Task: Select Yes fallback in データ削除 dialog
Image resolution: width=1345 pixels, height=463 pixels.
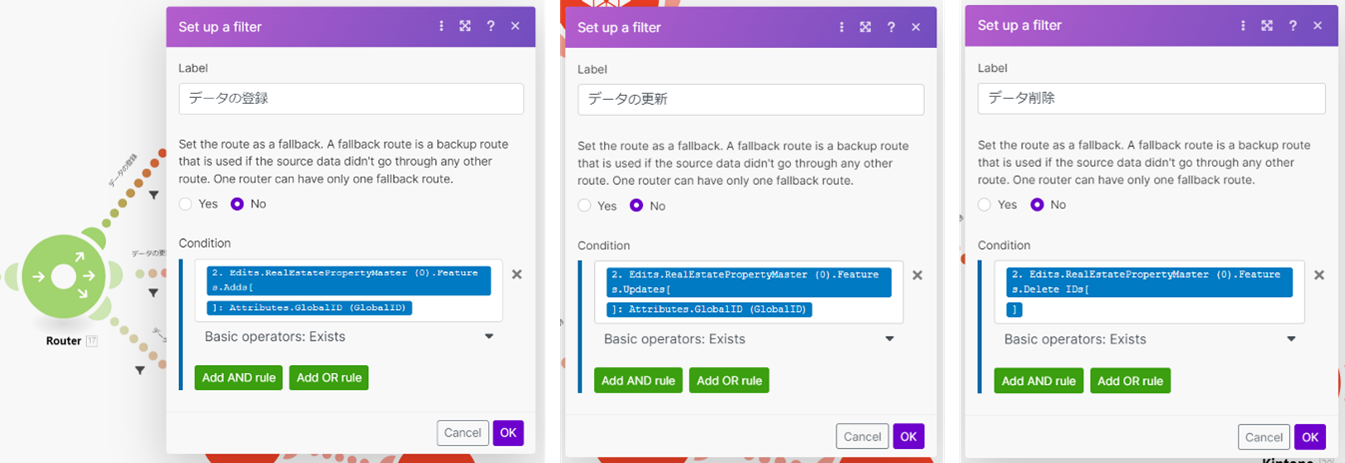Action: click(x=986, y=204)
